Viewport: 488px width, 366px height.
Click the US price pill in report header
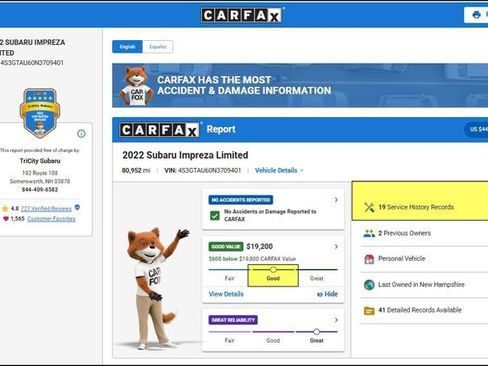tap(477, 129)
